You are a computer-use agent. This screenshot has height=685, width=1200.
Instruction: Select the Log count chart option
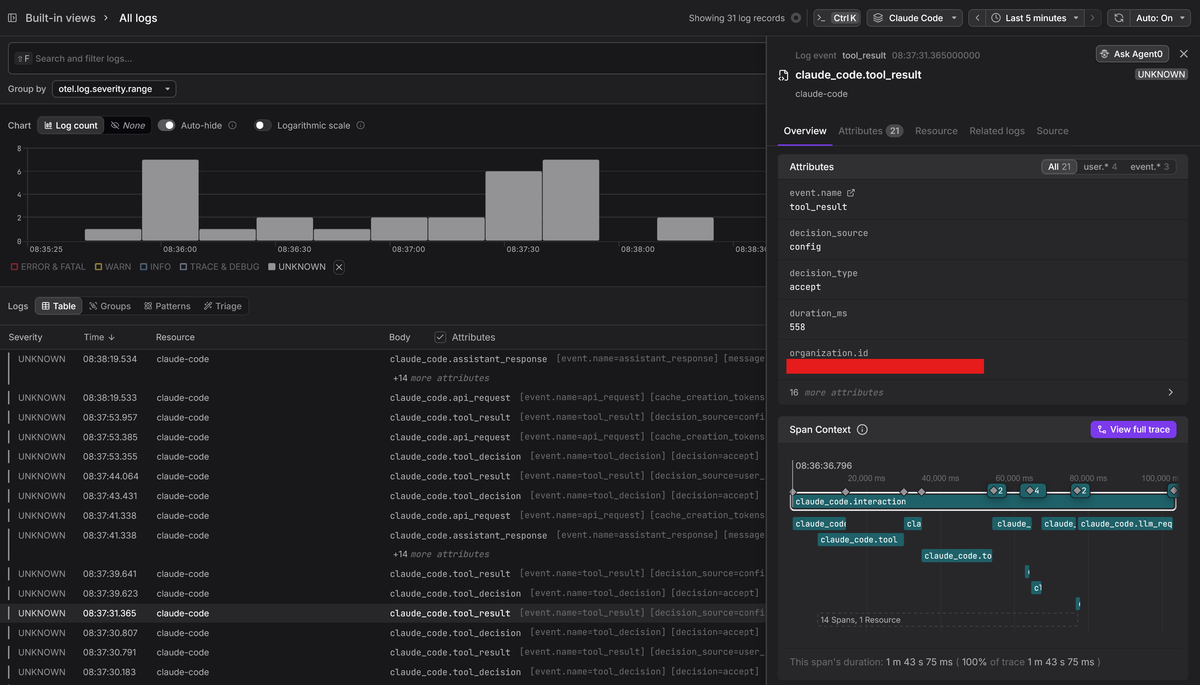[x=71, y=125]
